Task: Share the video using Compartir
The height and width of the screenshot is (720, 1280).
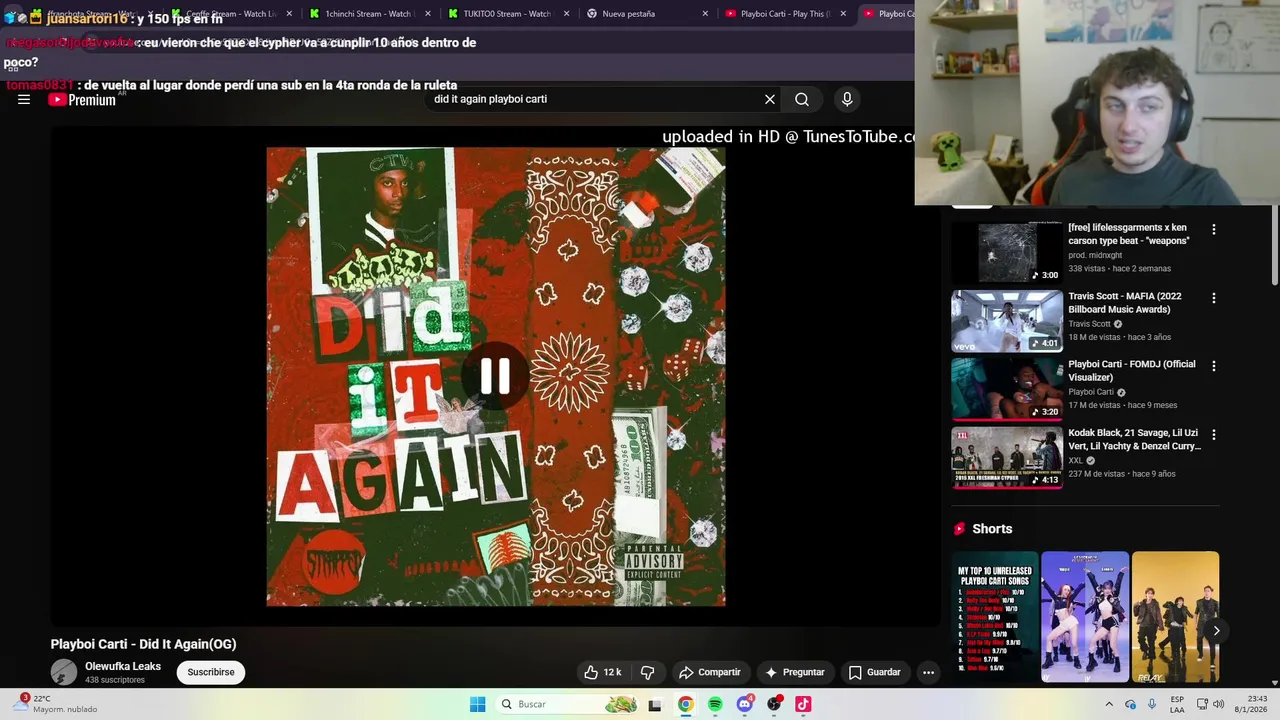Action: click(x=709, y=672)
